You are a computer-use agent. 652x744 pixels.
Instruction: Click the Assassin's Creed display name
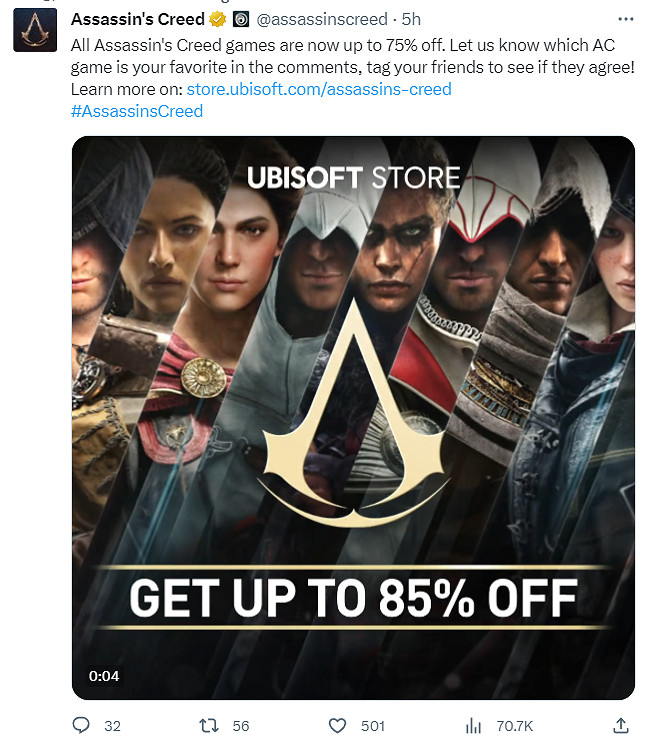coord(138,19)
